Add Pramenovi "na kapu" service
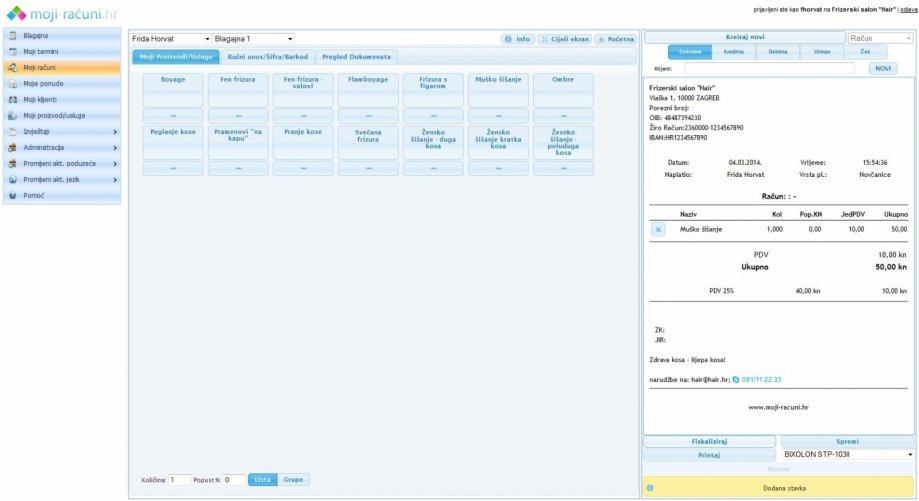The image size is (919, 501). tap(238, 142)
